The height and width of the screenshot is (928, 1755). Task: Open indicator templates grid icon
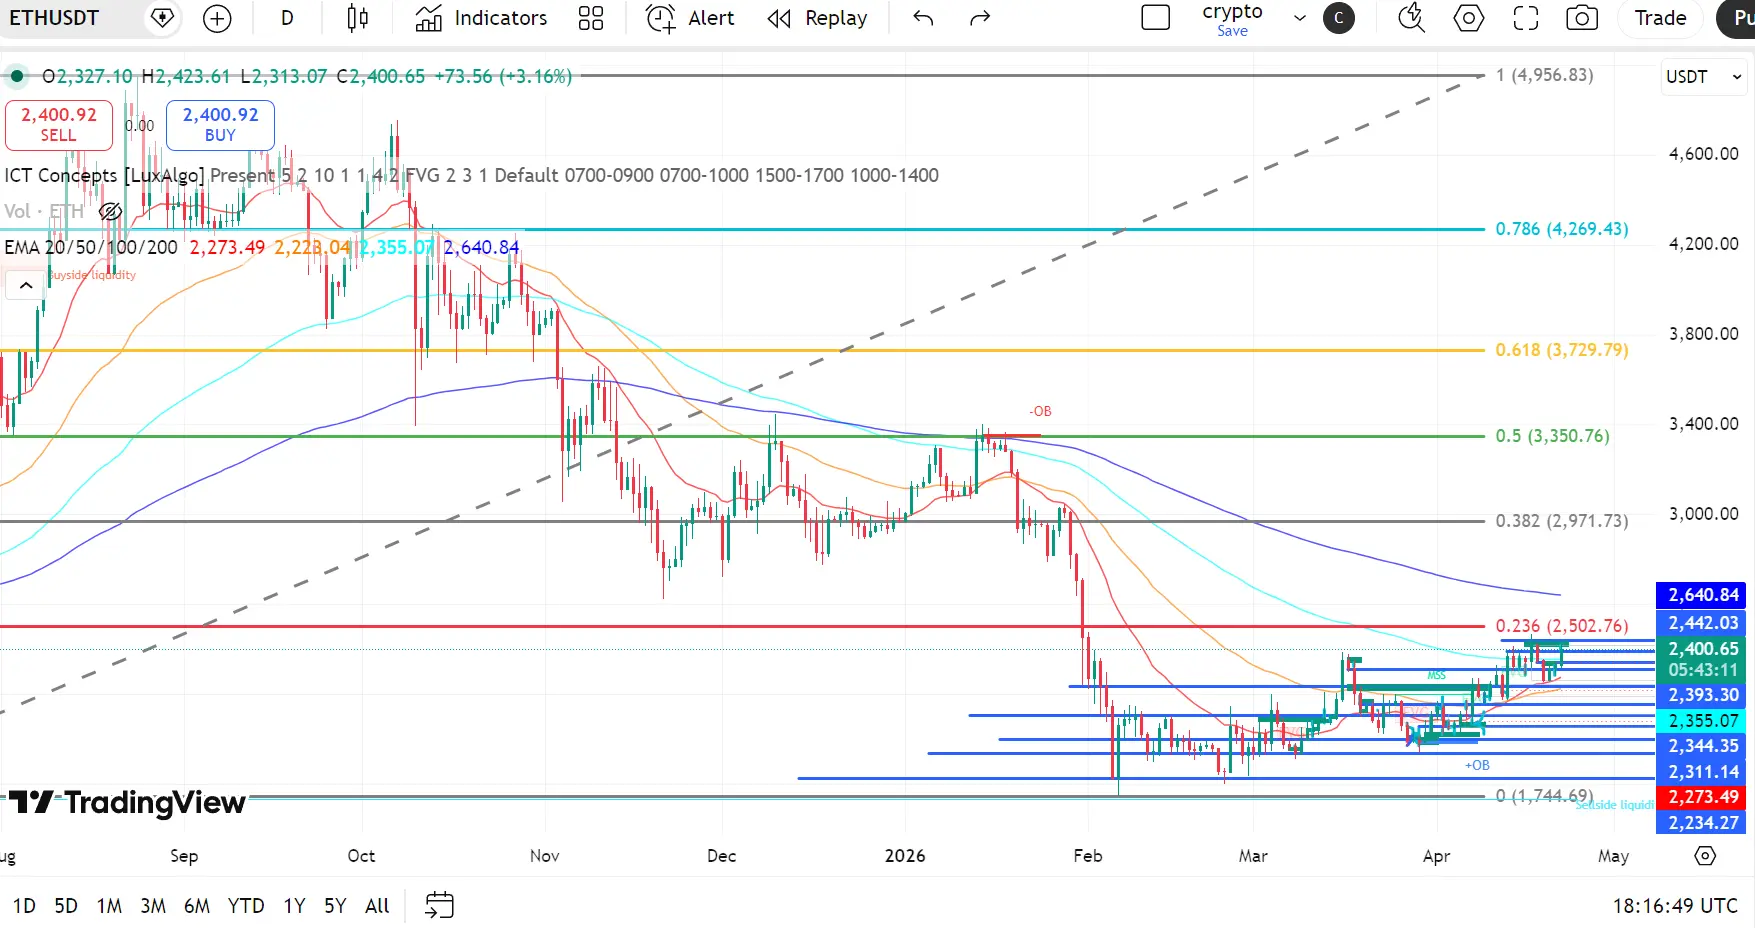tap(591, 18)
